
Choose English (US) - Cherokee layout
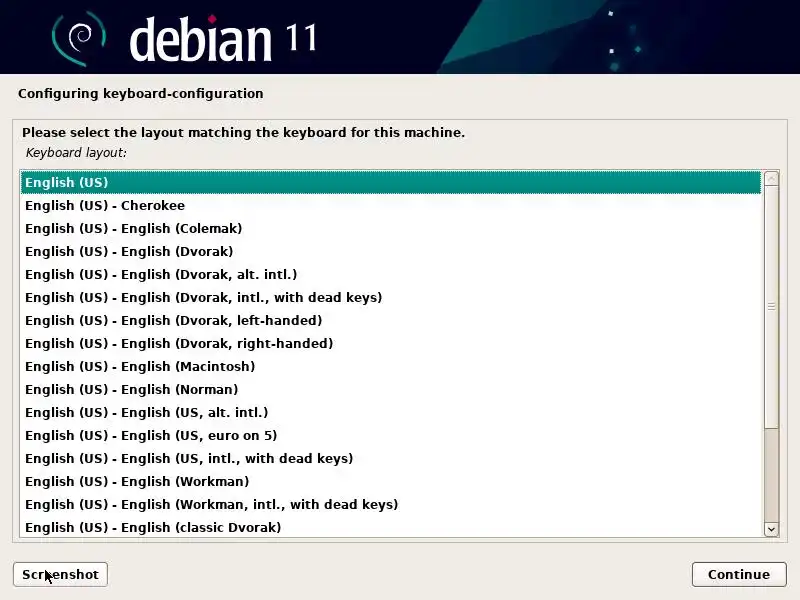click(391, 206)
